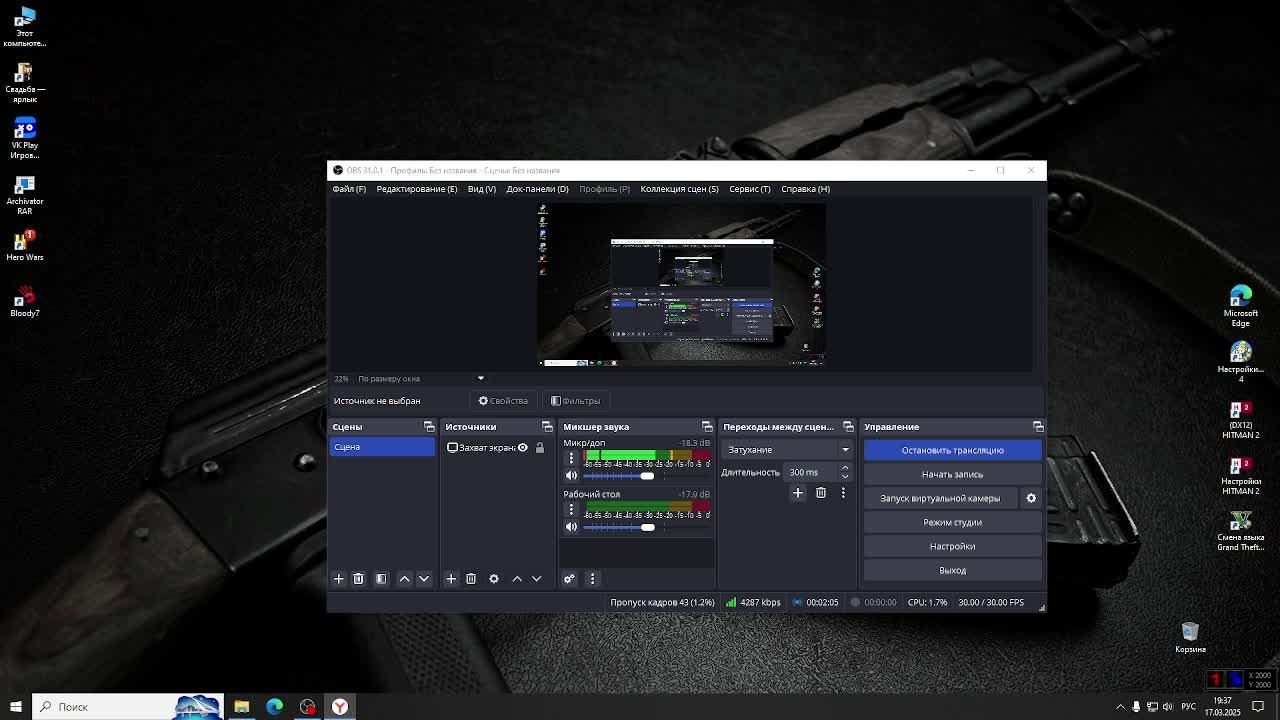Viewport: 1280px width, 720px height.
Task: Delete the transition with trash icon
Action: tap(821, 492)
